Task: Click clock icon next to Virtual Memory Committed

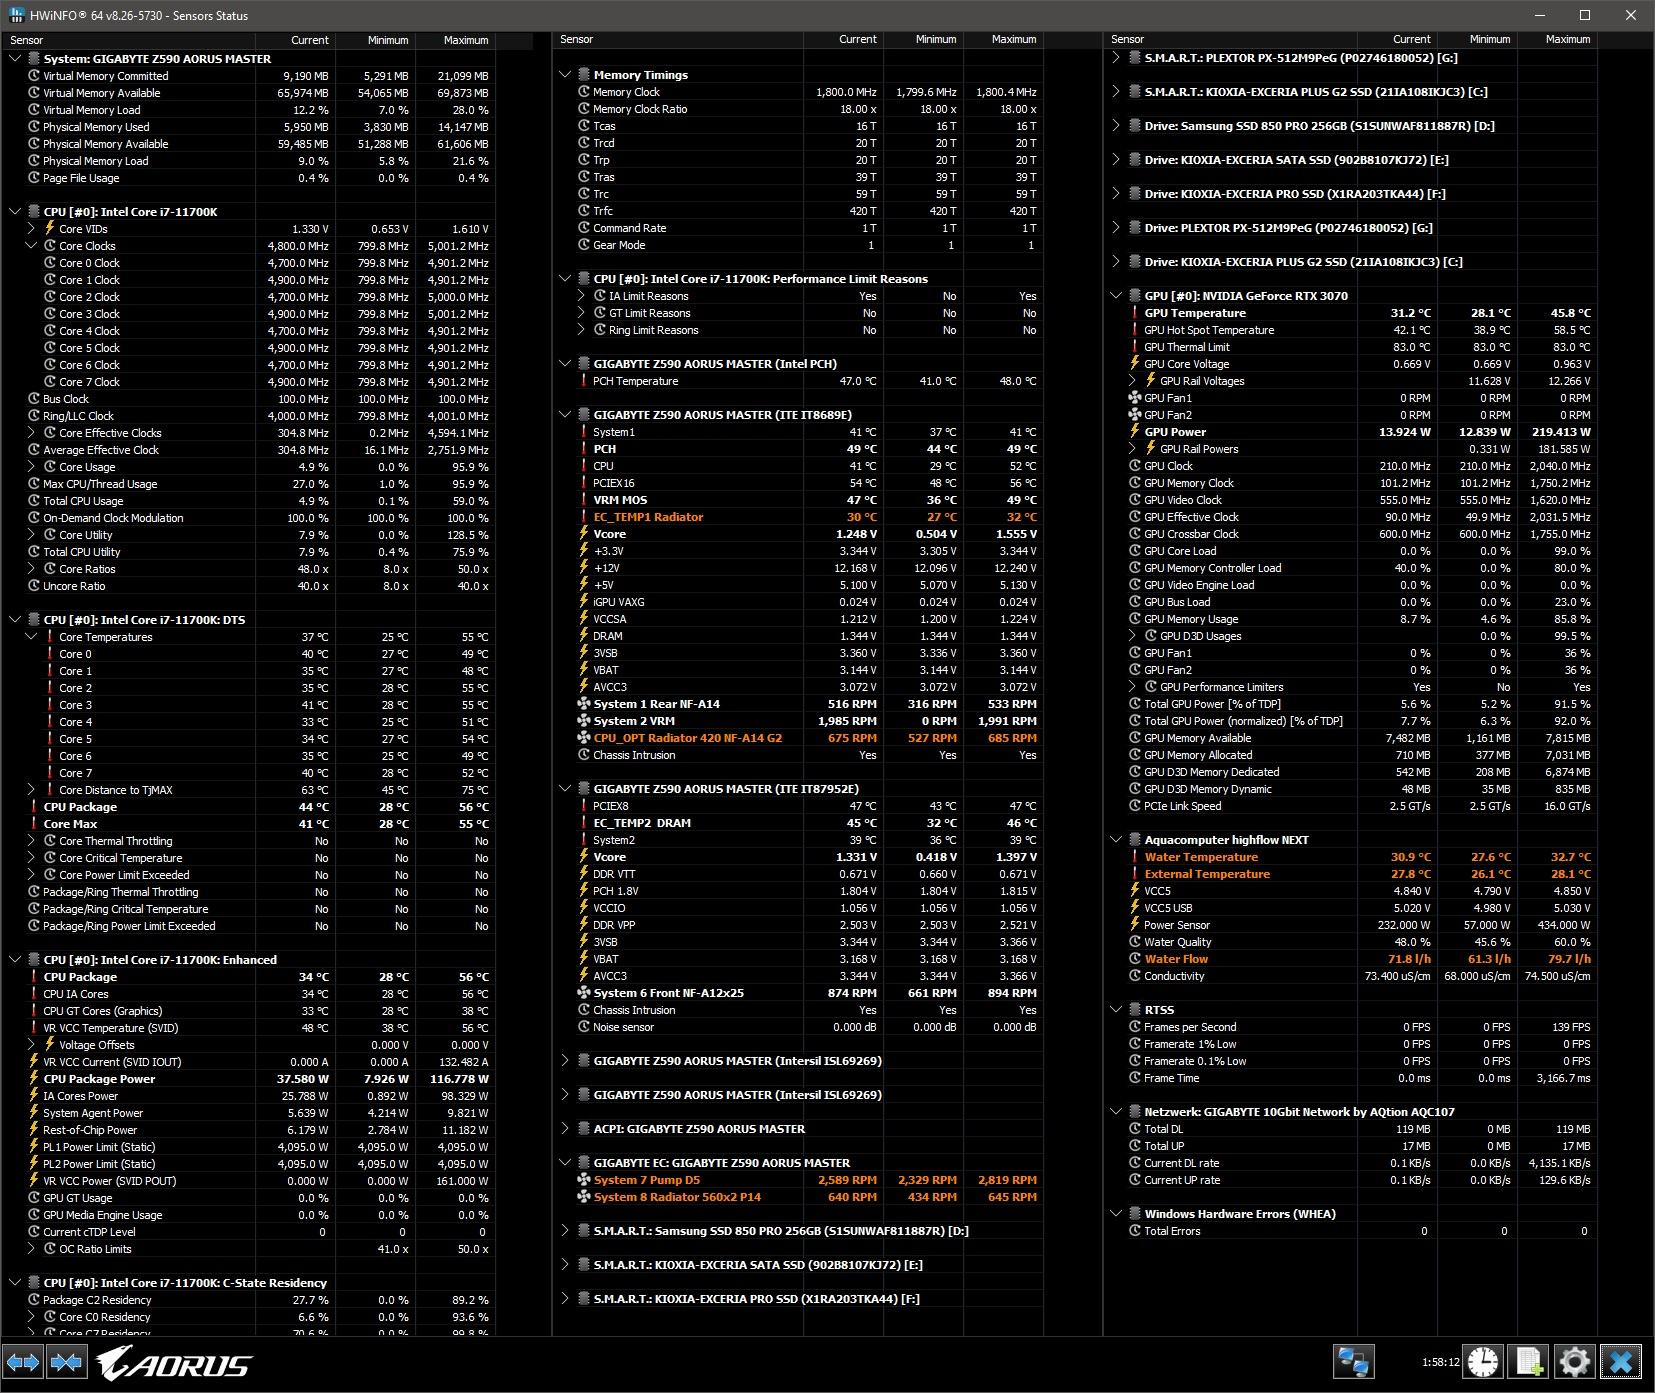Action: click(34, 76)
